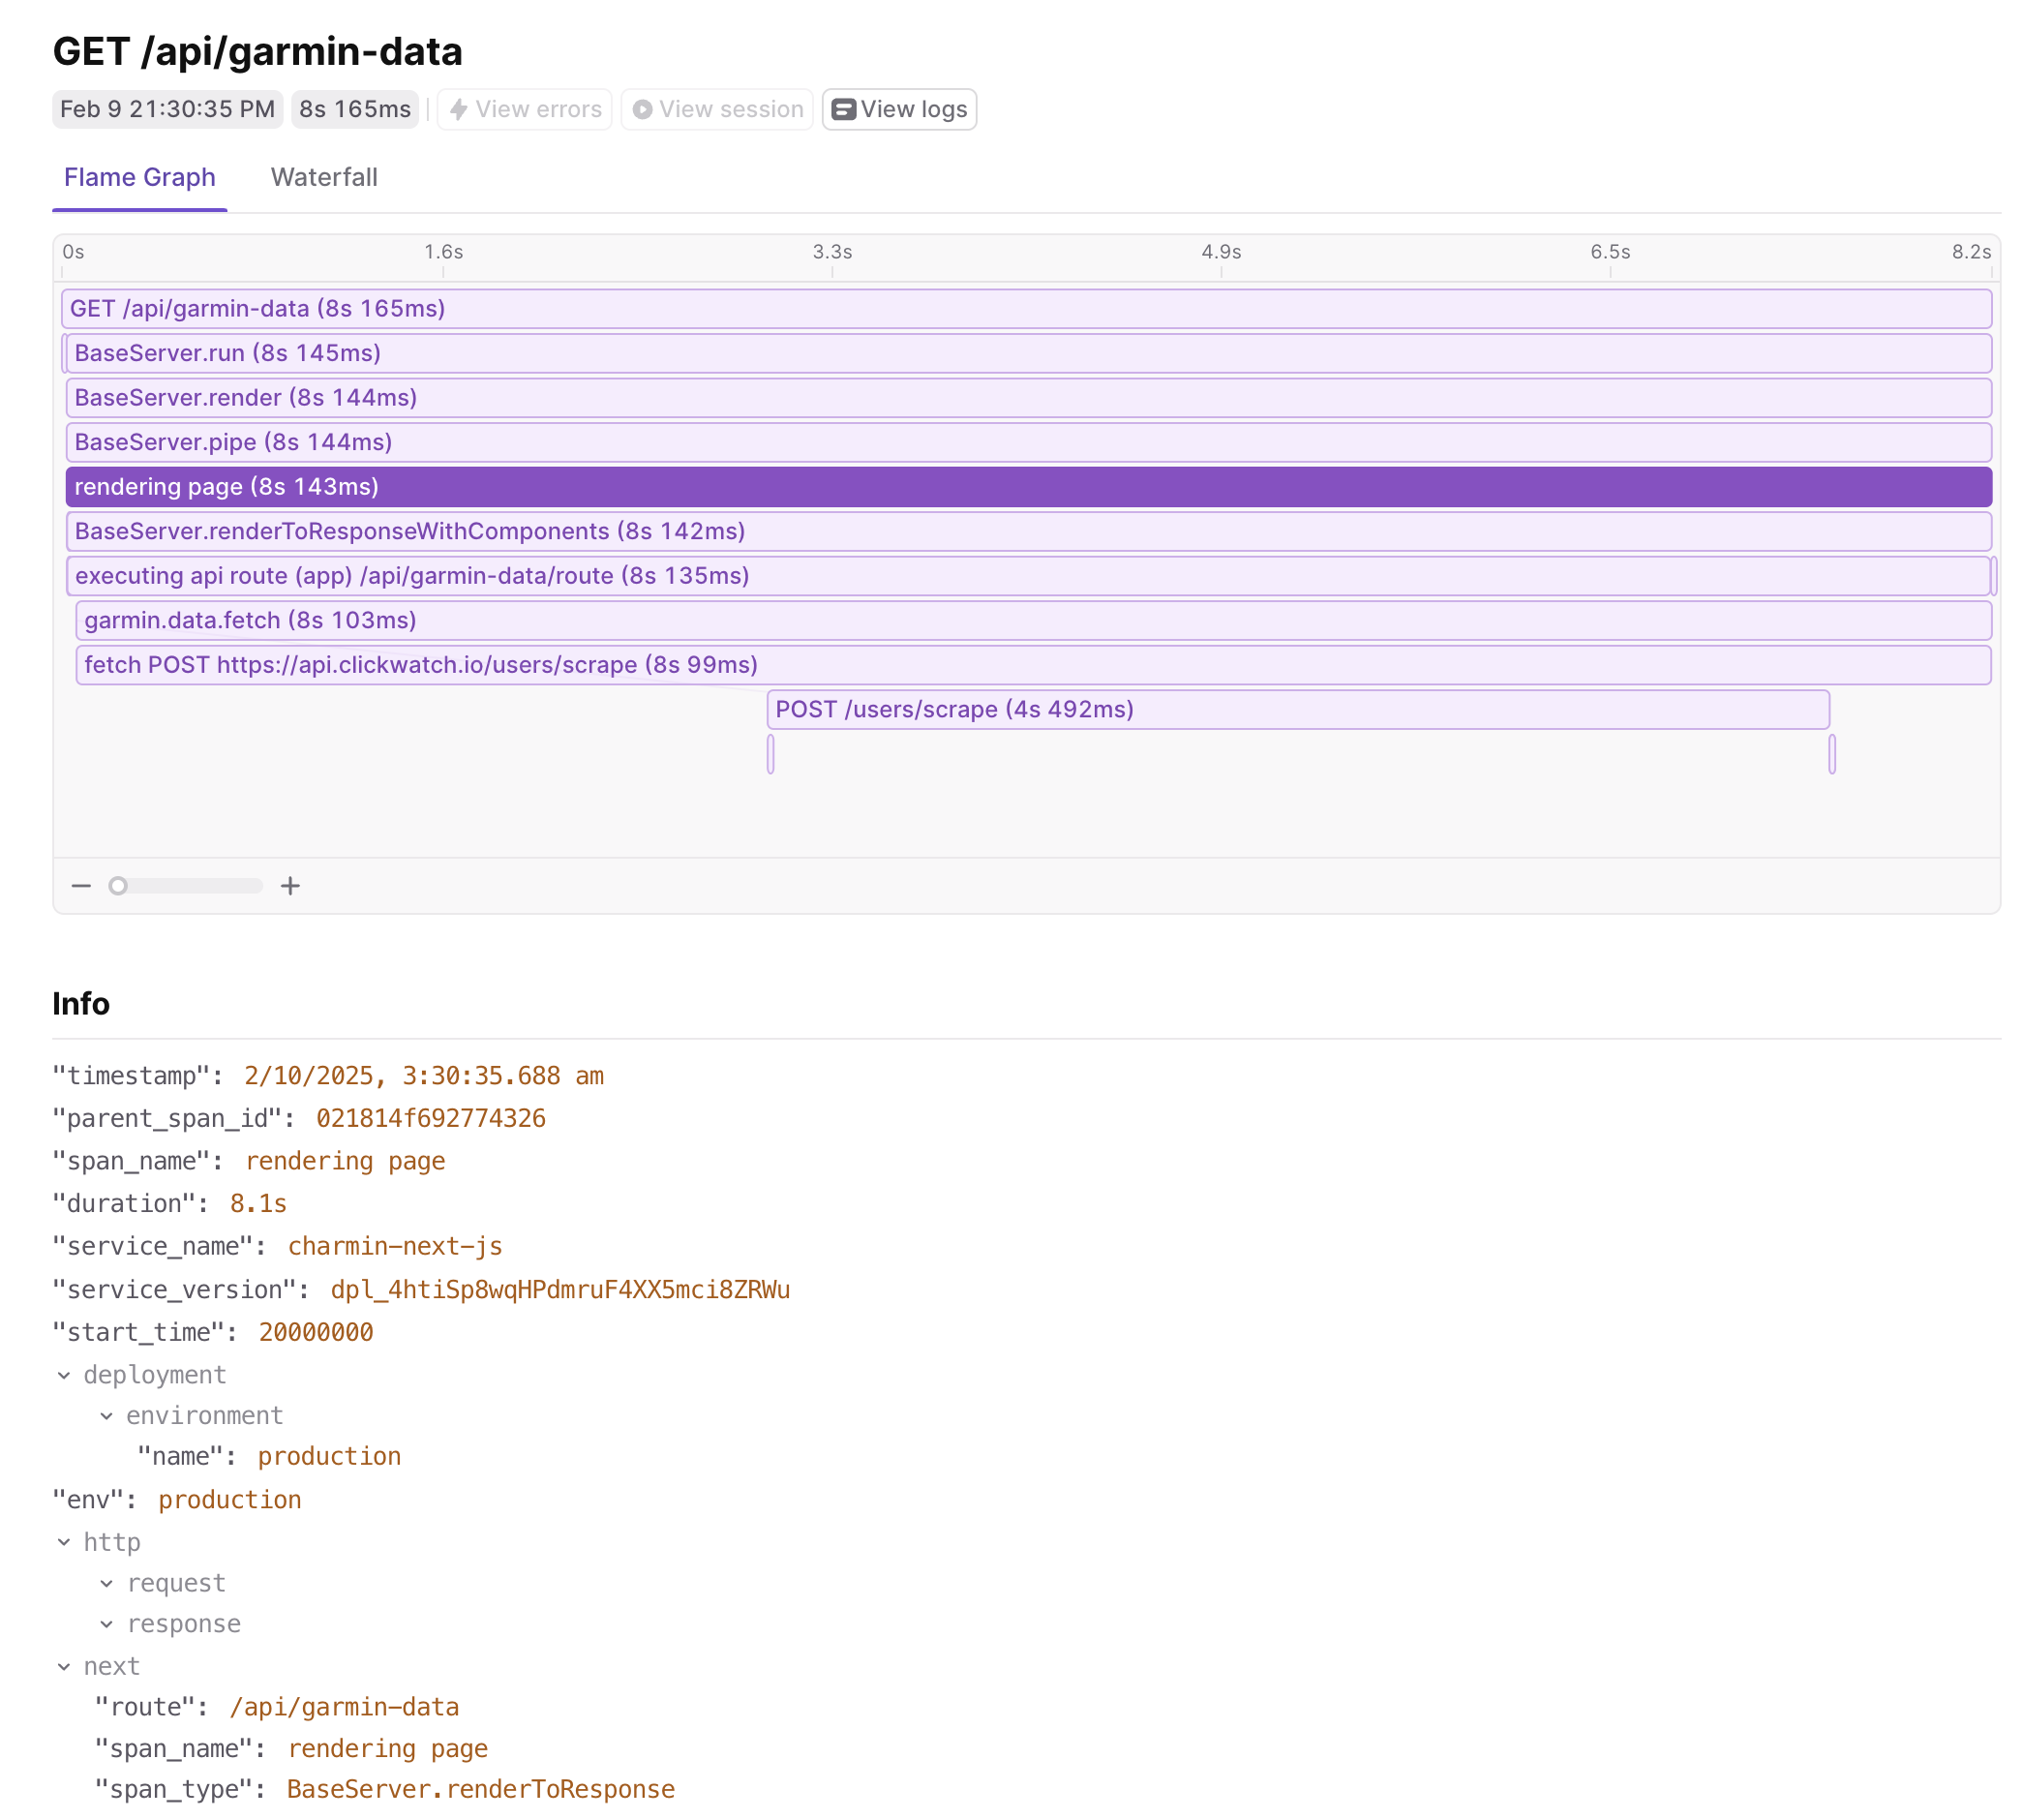Select the Flame Graph tab

pyautogui.click(x=140, y=177)
